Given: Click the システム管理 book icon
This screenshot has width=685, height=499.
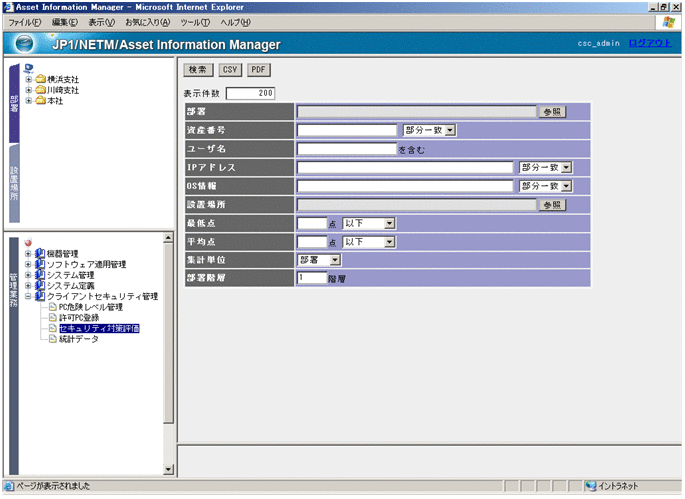Looking at the screenshot, I should (x=40, y=275).
